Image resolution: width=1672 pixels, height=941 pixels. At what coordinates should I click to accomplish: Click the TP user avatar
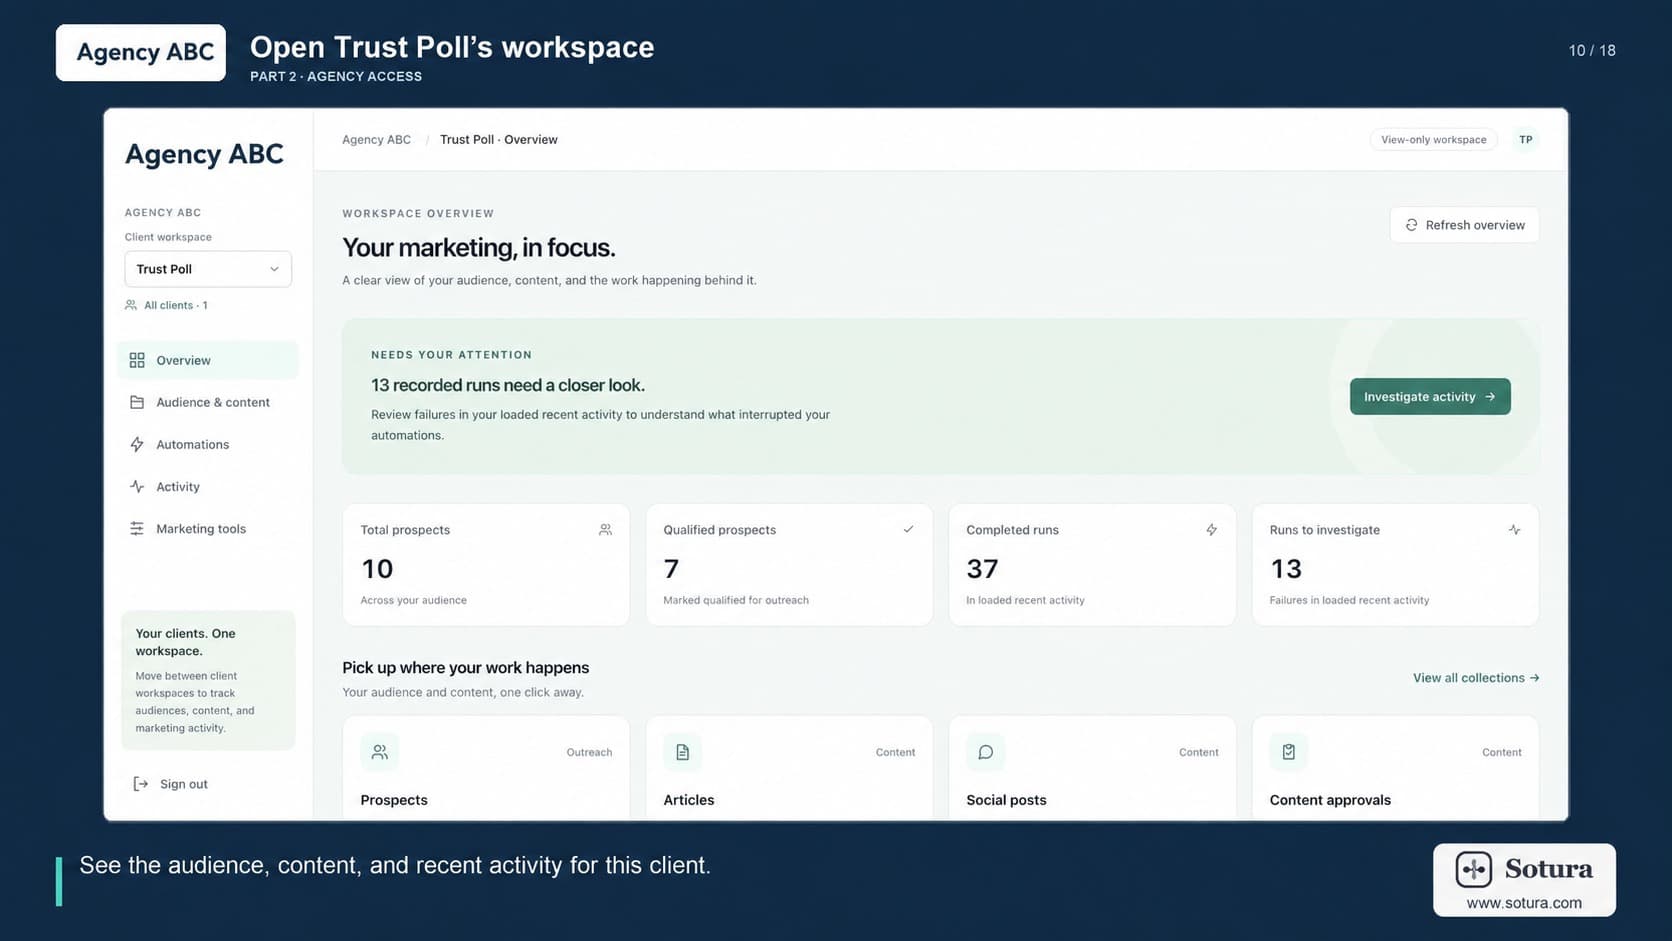tap(1526, 140)
